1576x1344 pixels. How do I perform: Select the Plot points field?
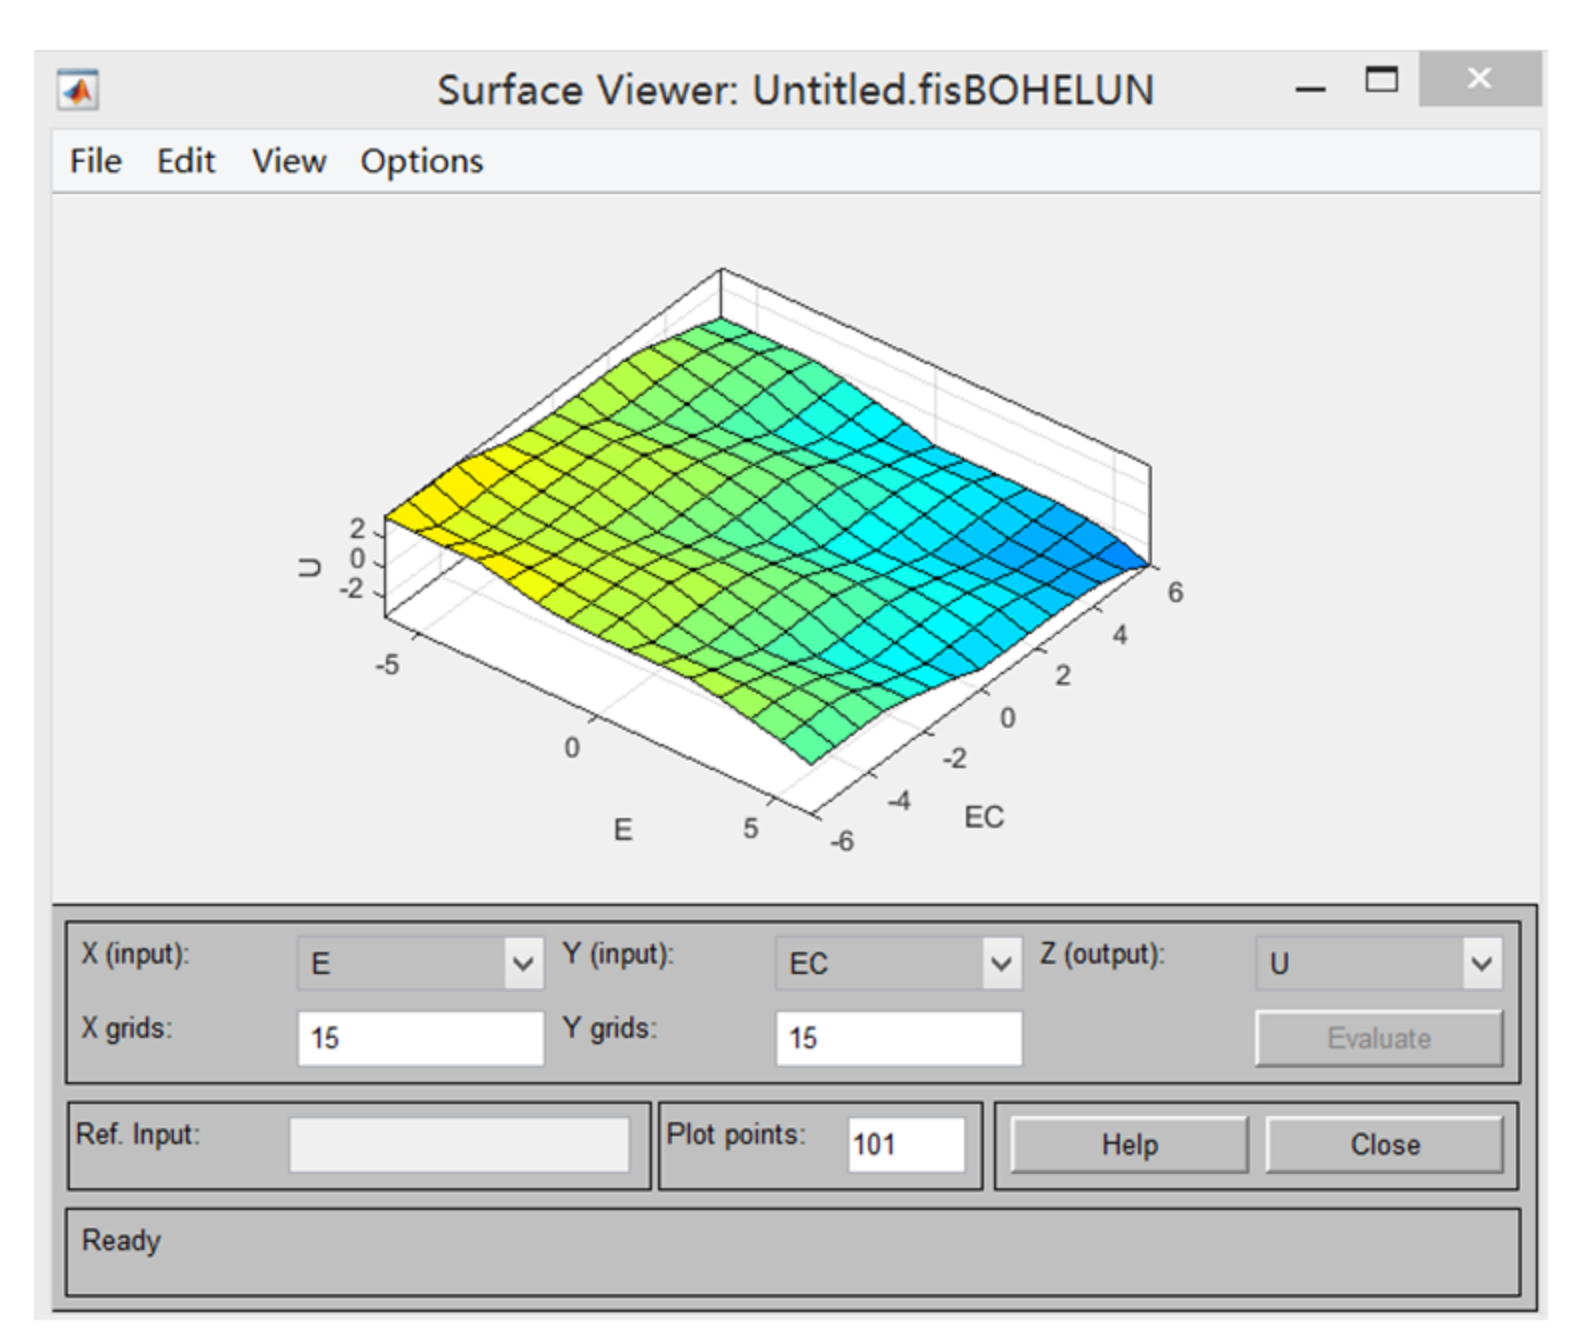click(x=905, y=1145)
